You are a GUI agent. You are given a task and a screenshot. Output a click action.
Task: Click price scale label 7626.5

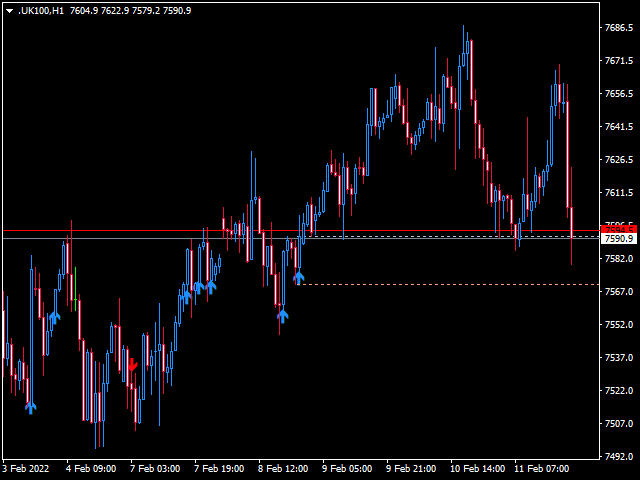(x=619, y=160)
